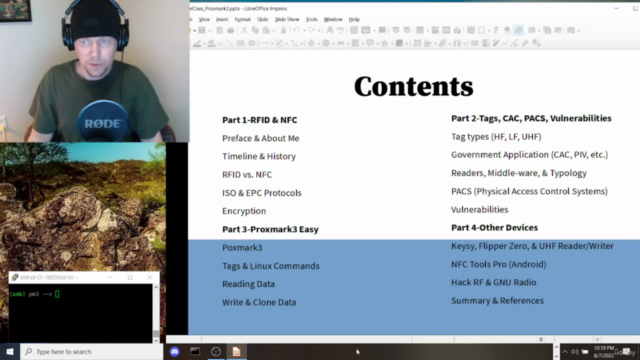Open the Paste options dropdown arrow

(273, 31)
